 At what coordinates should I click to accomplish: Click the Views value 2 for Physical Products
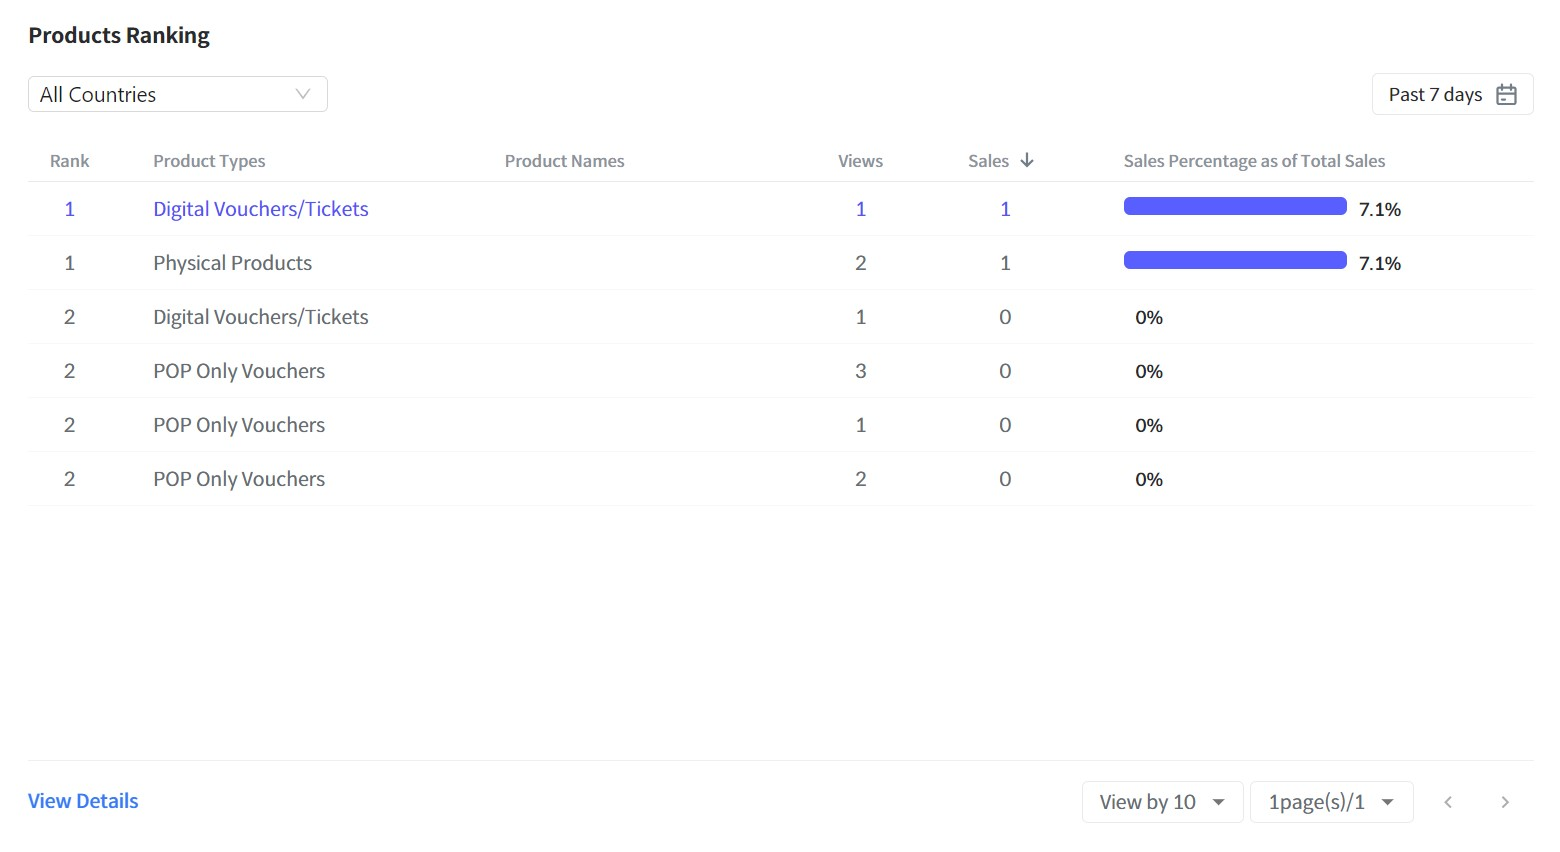[x=860, y=263]
